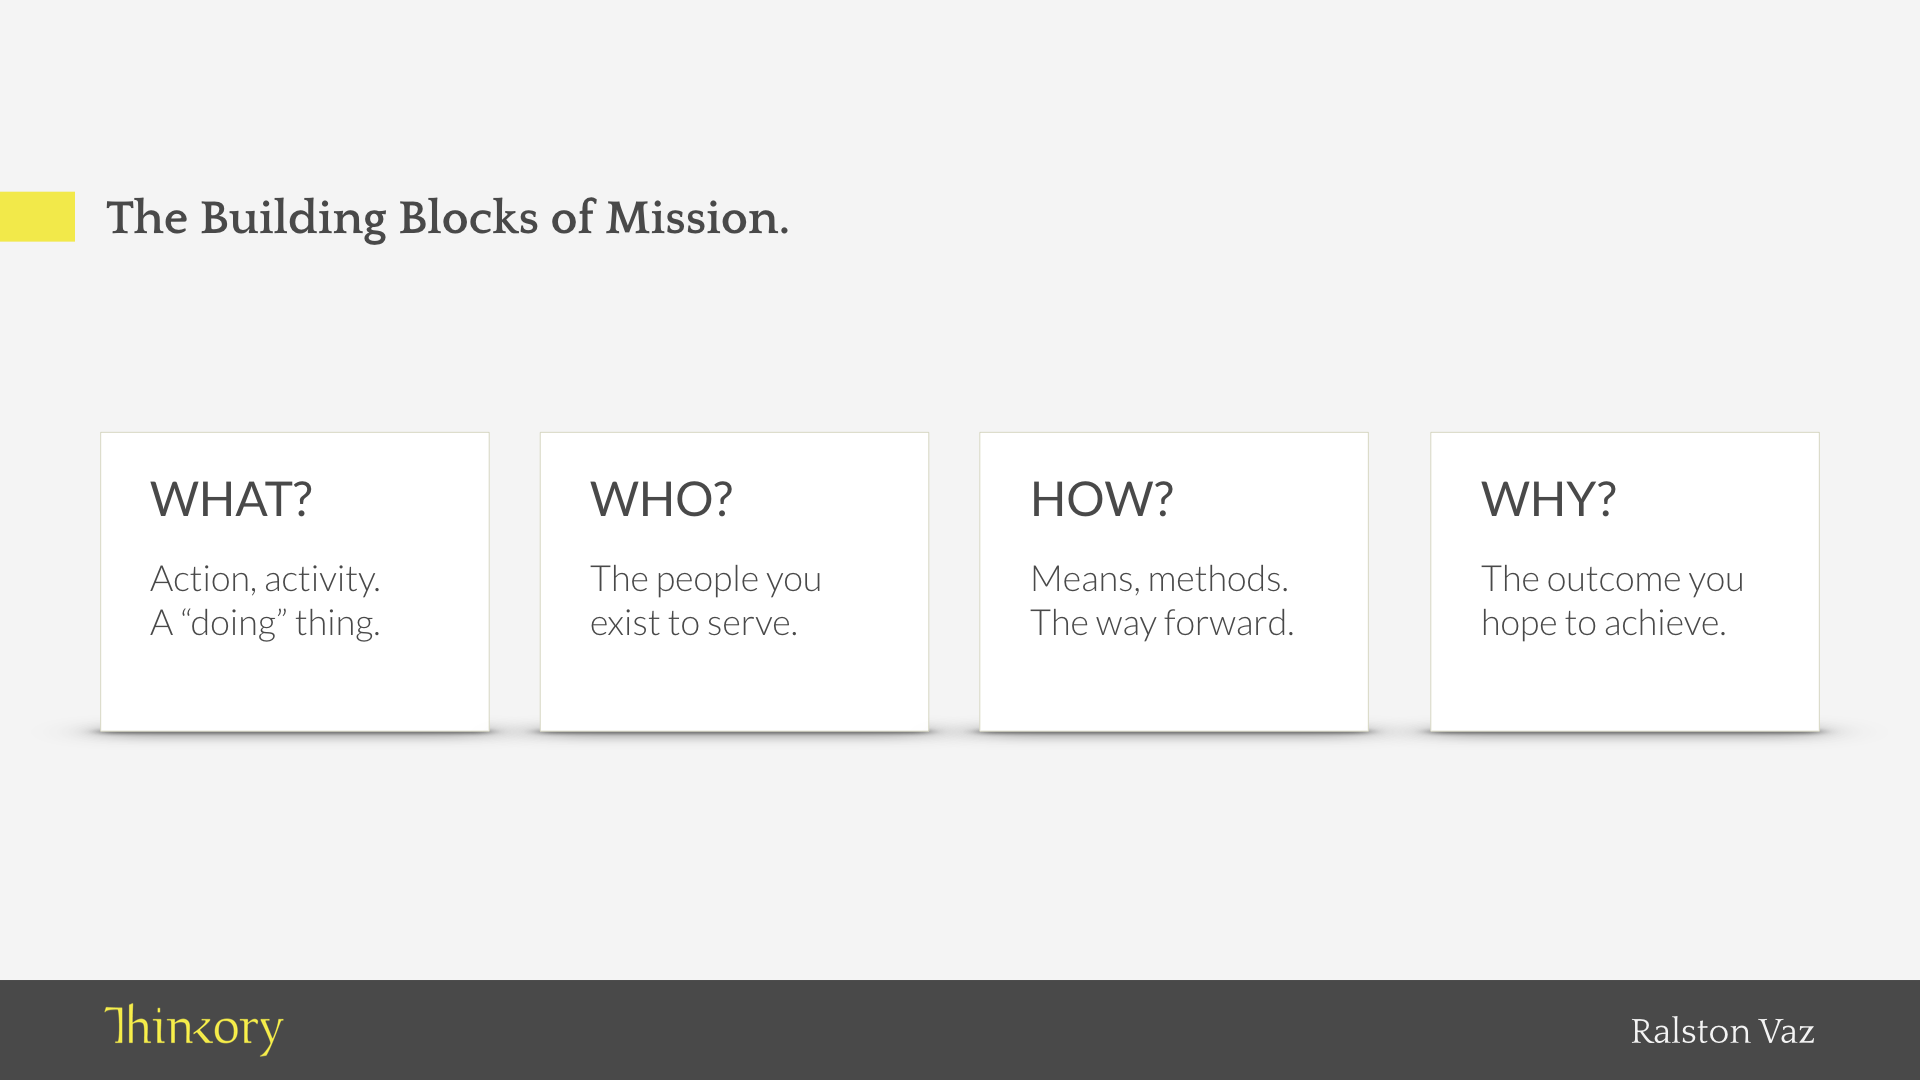Click blank space below WHAT? card description
The width and height of the screenshot is (1920, 1080).
pos(295,688)
